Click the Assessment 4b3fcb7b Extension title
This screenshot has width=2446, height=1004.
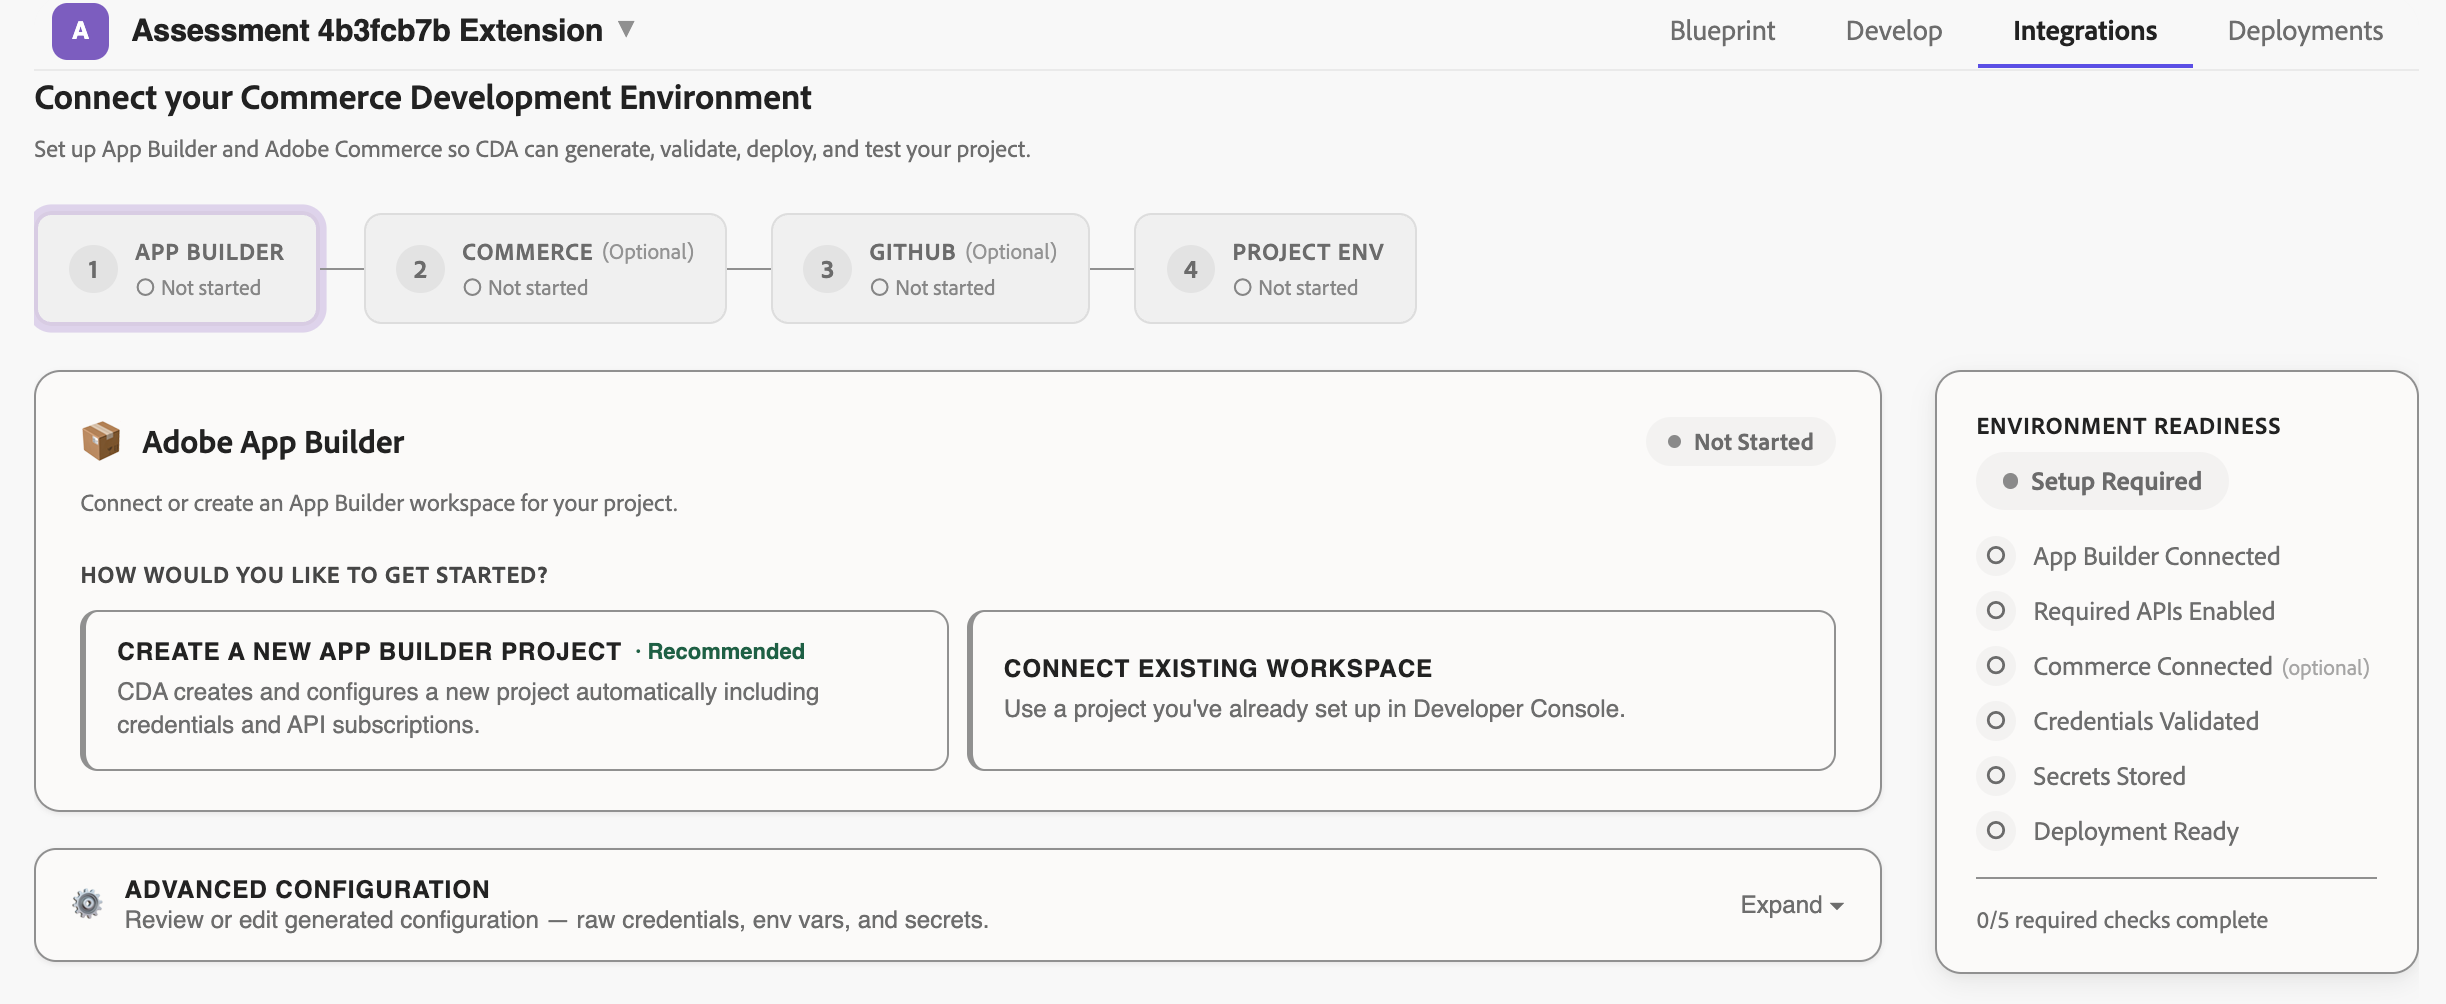[367, 31]
